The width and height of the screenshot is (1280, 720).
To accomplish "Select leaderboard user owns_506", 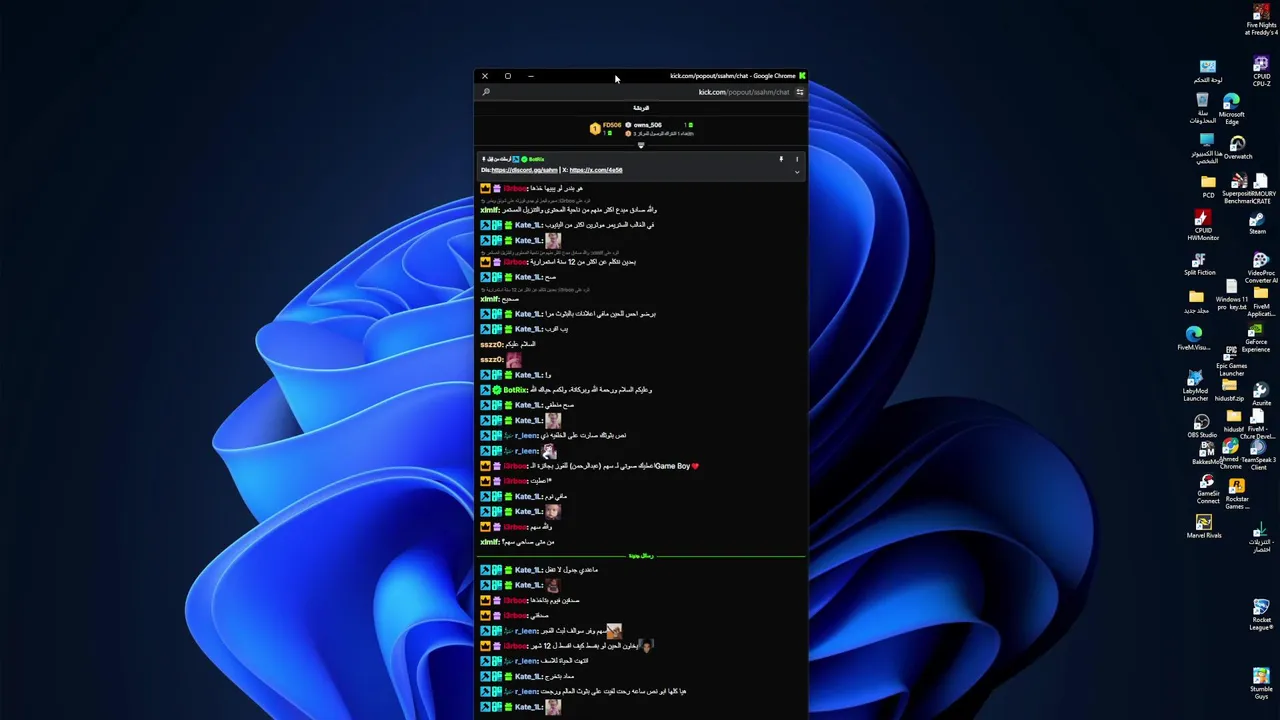I will click(x=647, y=125).
